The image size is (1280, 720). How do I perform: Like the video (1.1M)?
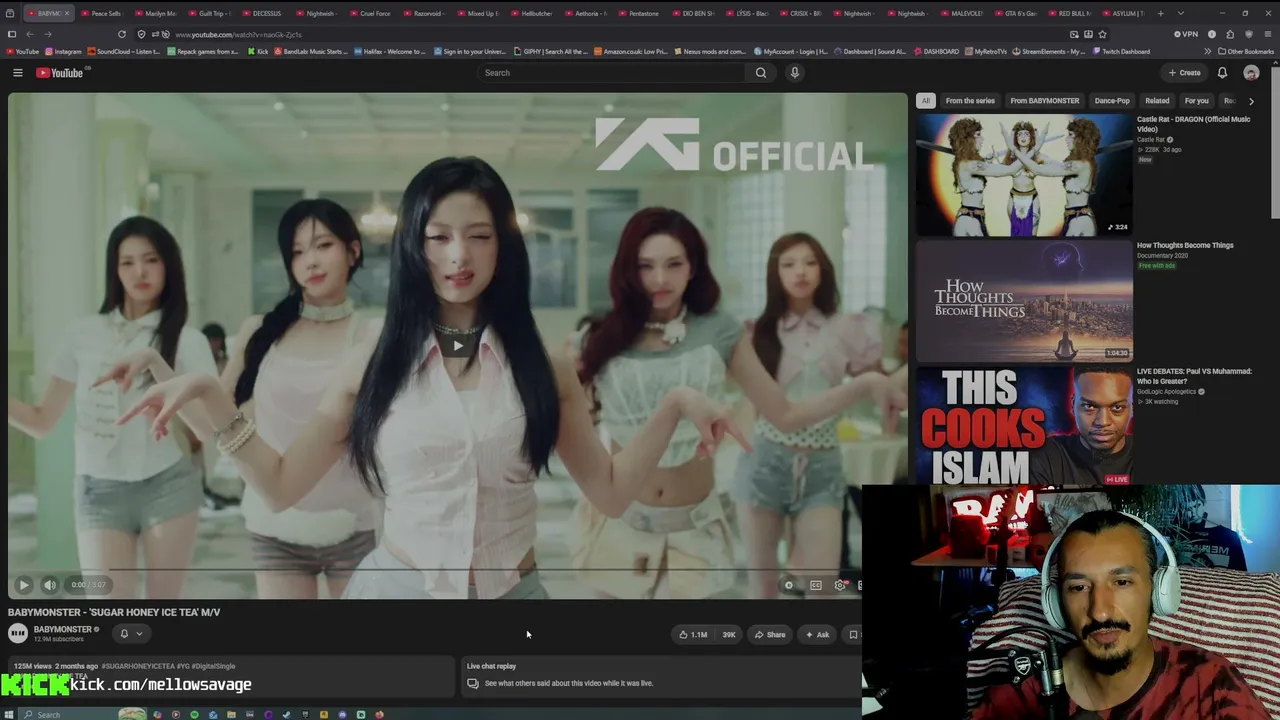[694, 634]
